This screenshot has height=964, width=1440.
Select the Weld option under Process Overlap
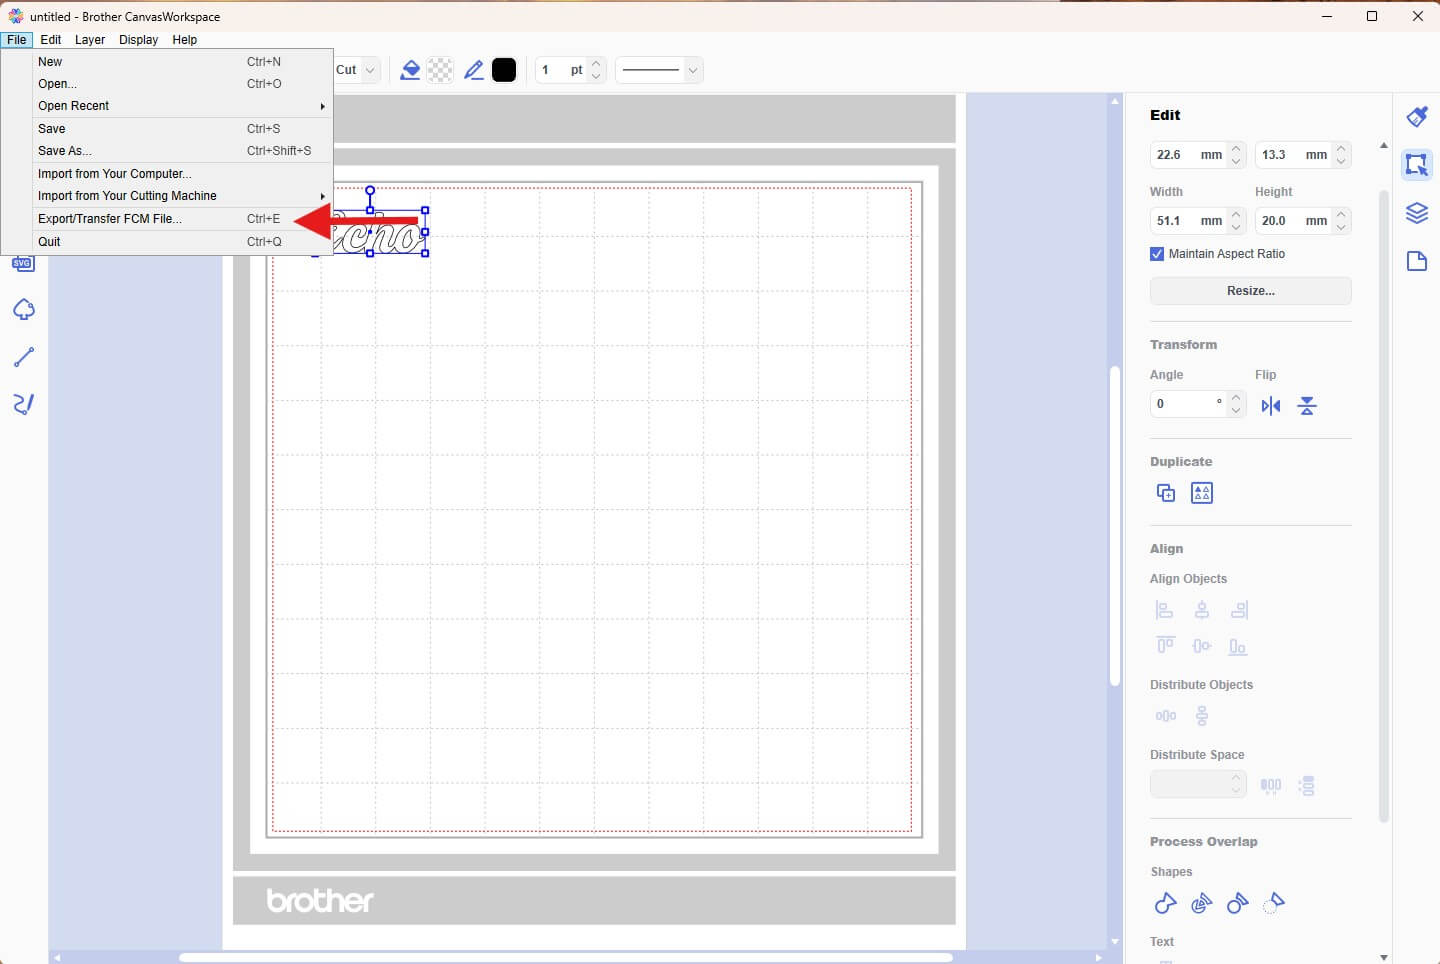pyautogui.click(x=1164, y=903)
